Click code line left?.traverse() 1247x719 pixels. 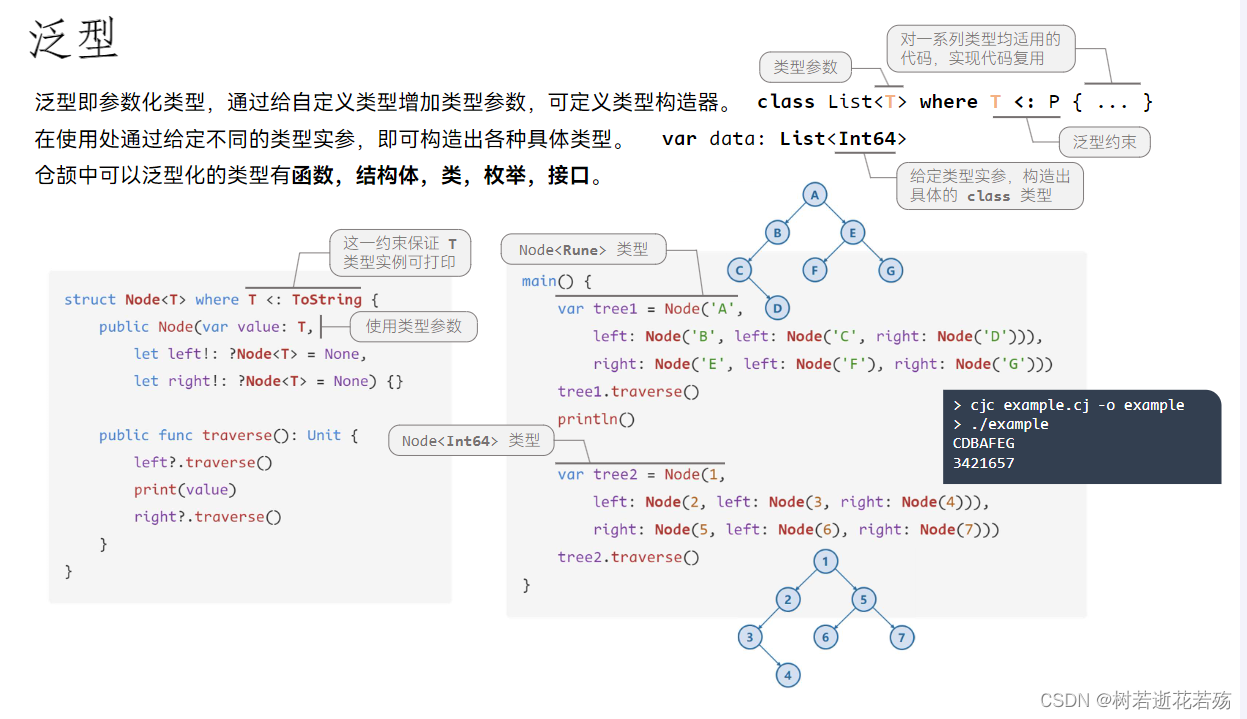[203, 462]
